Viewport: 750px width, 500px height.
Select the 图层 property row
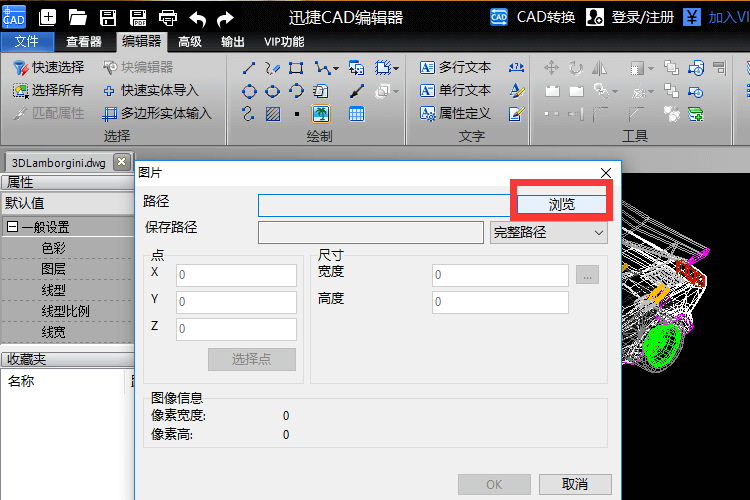point(67,269)
